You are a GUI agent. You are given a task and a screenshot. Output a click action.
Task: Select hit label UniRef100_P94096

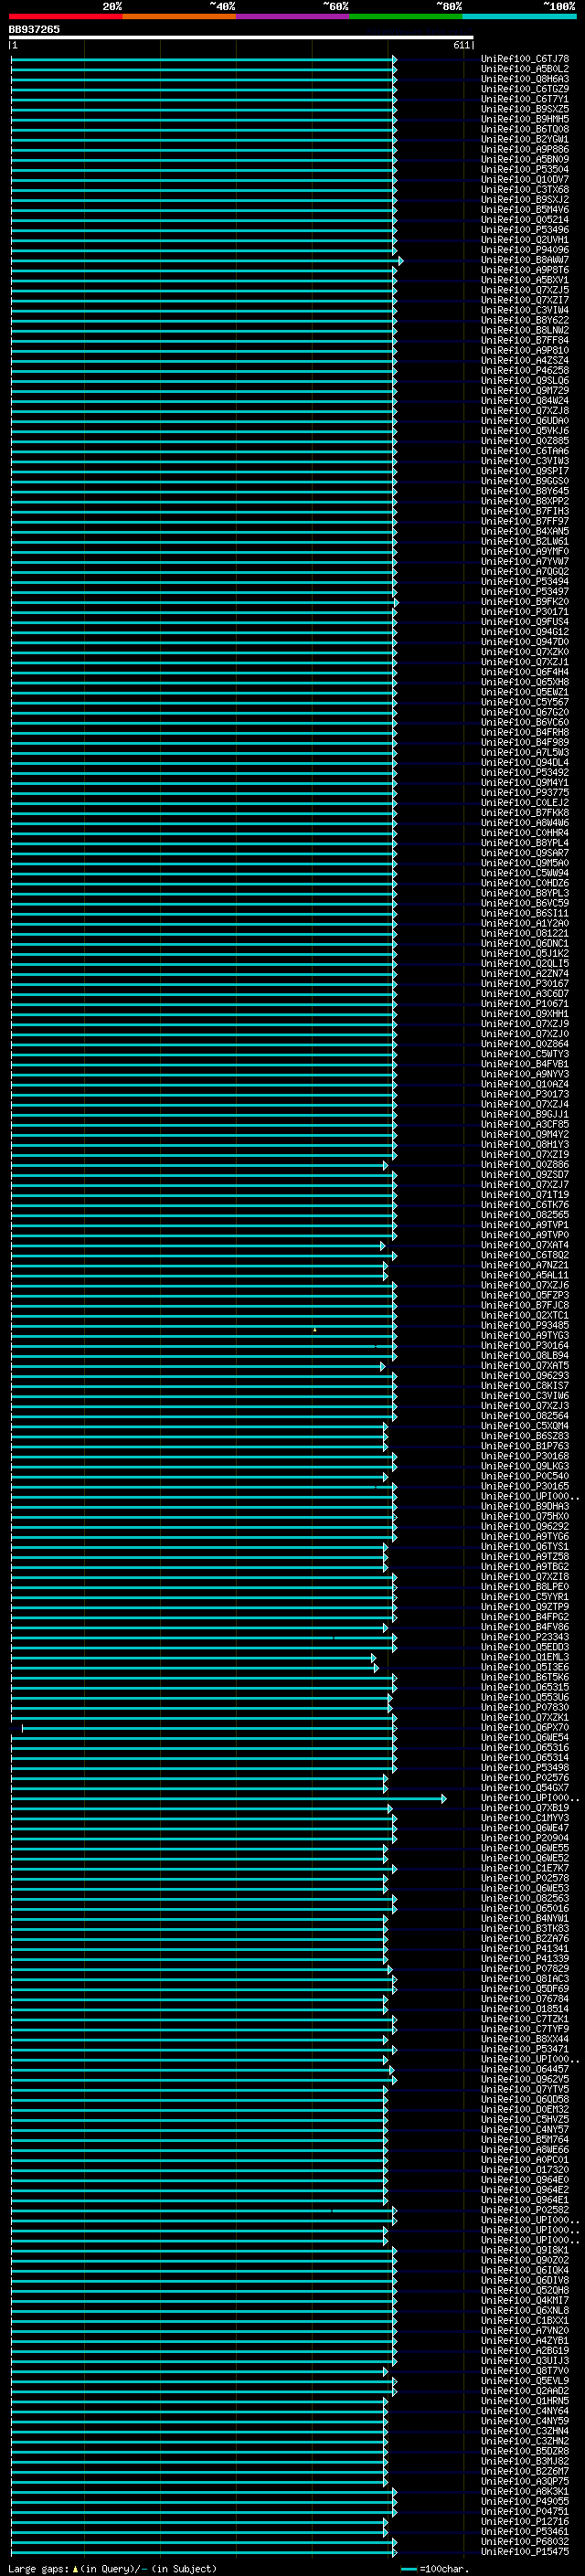click(x=525, y=250)
